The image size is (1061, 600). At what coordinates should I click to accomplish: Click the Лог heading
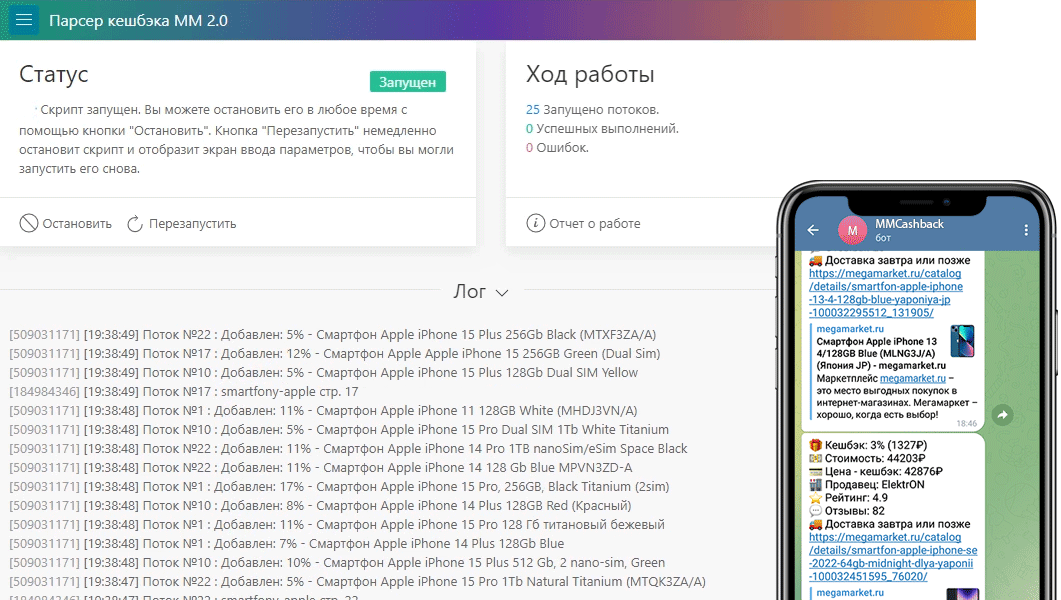click(470, 291)
